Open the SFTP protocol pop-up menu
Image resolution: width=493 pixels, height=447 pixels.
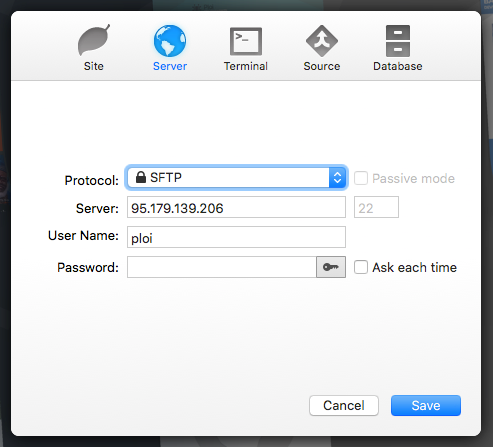click(x=237, y=178)
